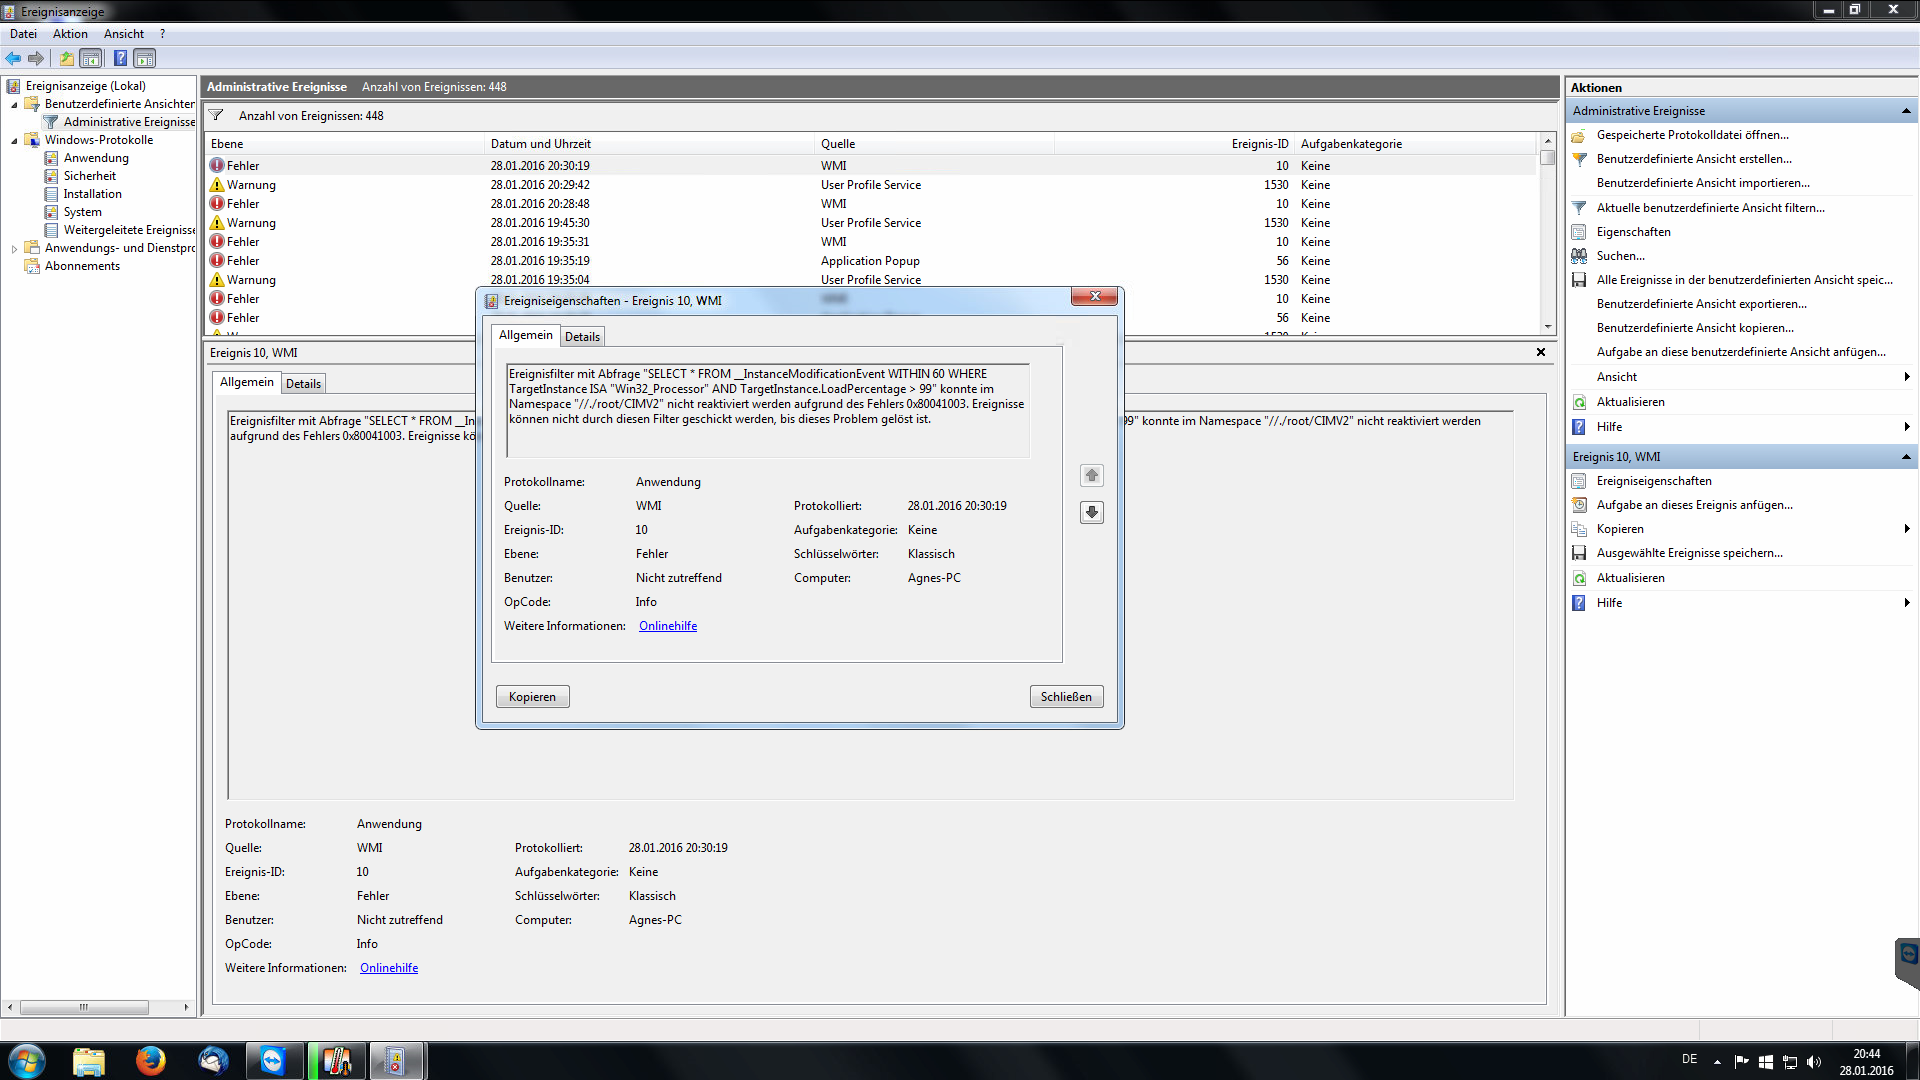Show next event with dialog down arrow
Viewport: 1920px width, 1080px height.
click(1092, 512)
